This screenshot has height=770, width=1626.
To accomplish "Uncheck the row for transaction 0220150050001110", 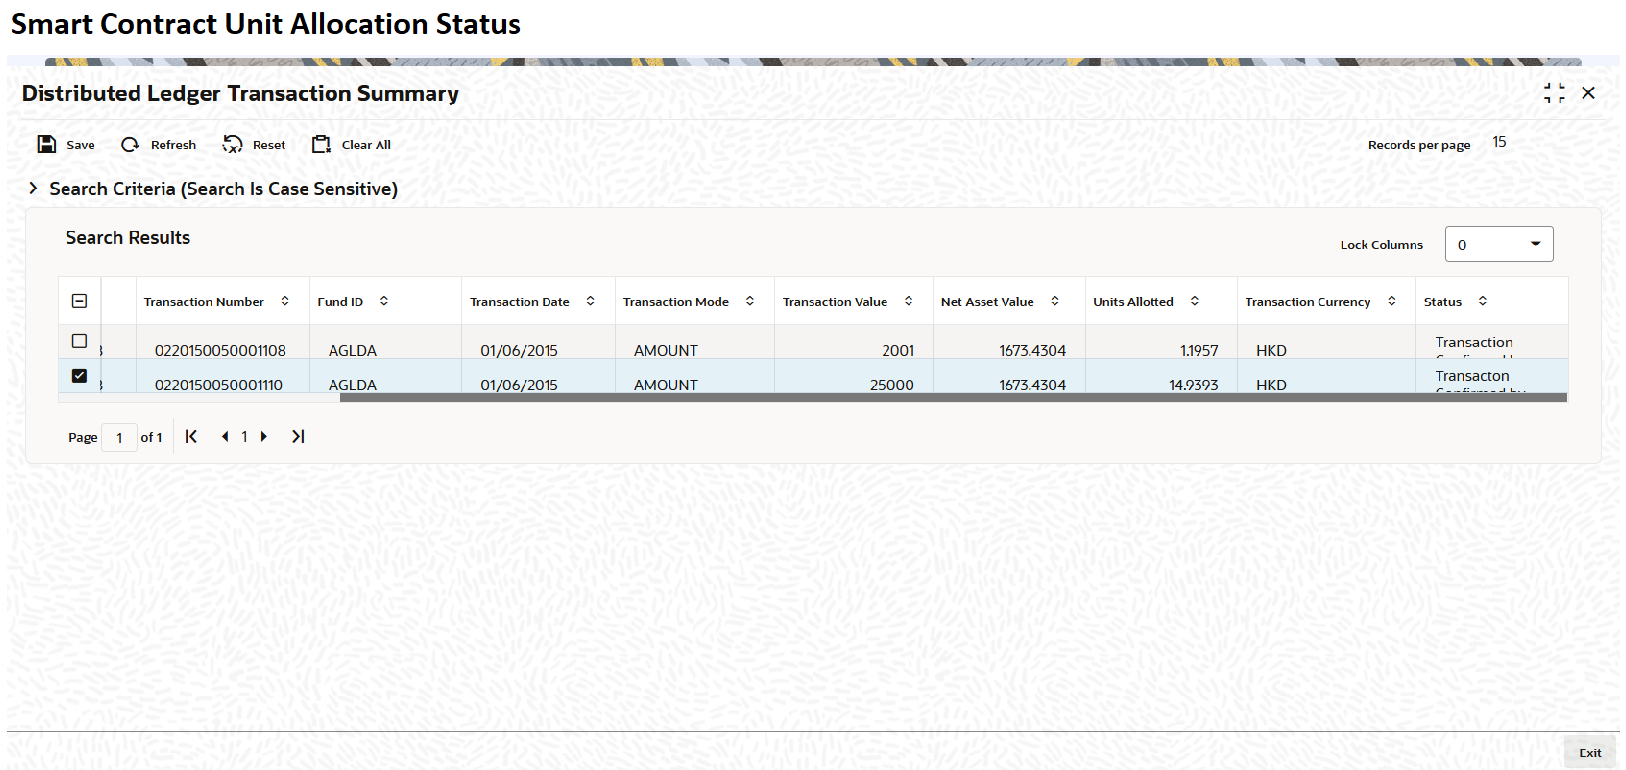I will point(80,376).
